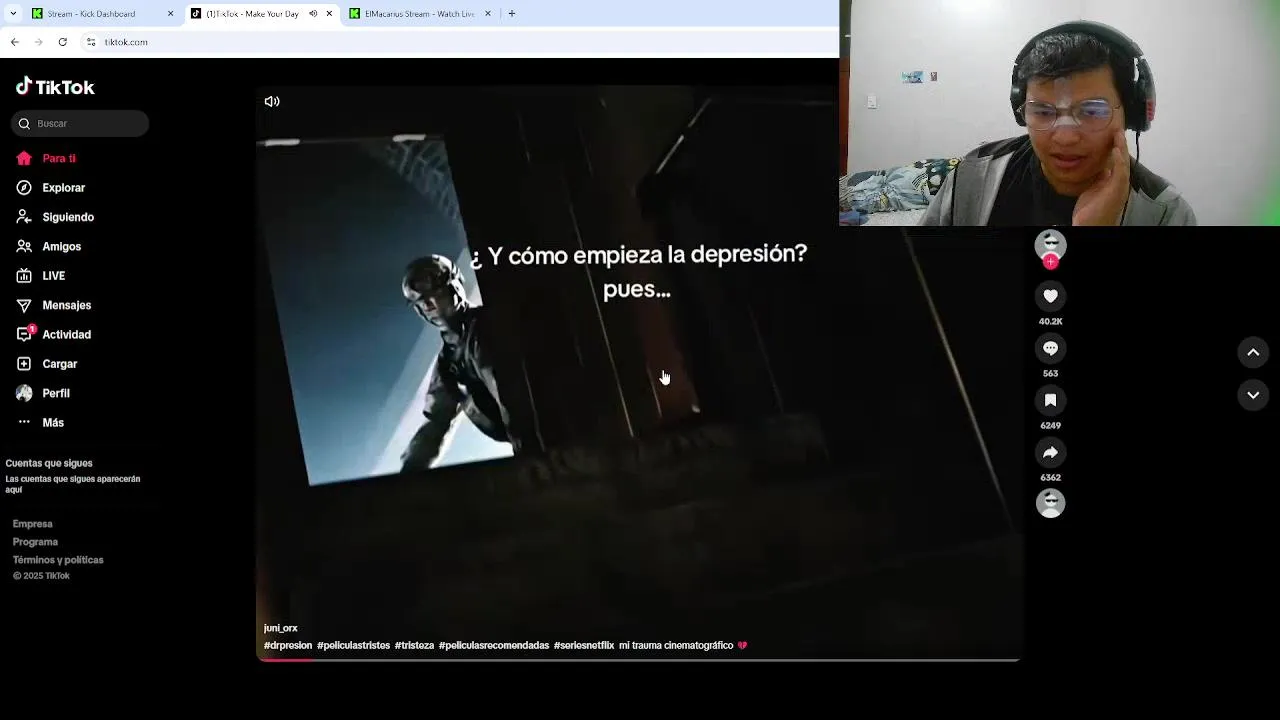This screenshot has height=720, width=1280.
Task: Follow creator with red plus button
Action: click(x=1050, y=262)
